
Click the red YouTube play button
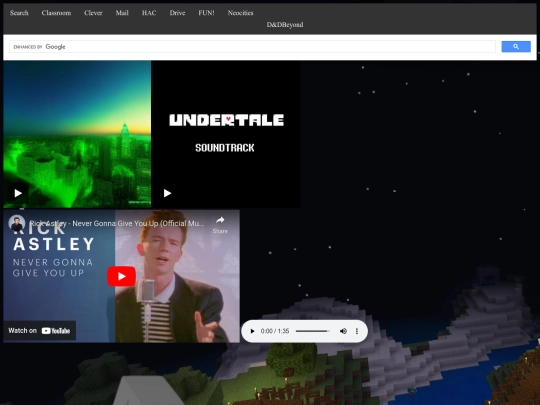tap(121, 276)
